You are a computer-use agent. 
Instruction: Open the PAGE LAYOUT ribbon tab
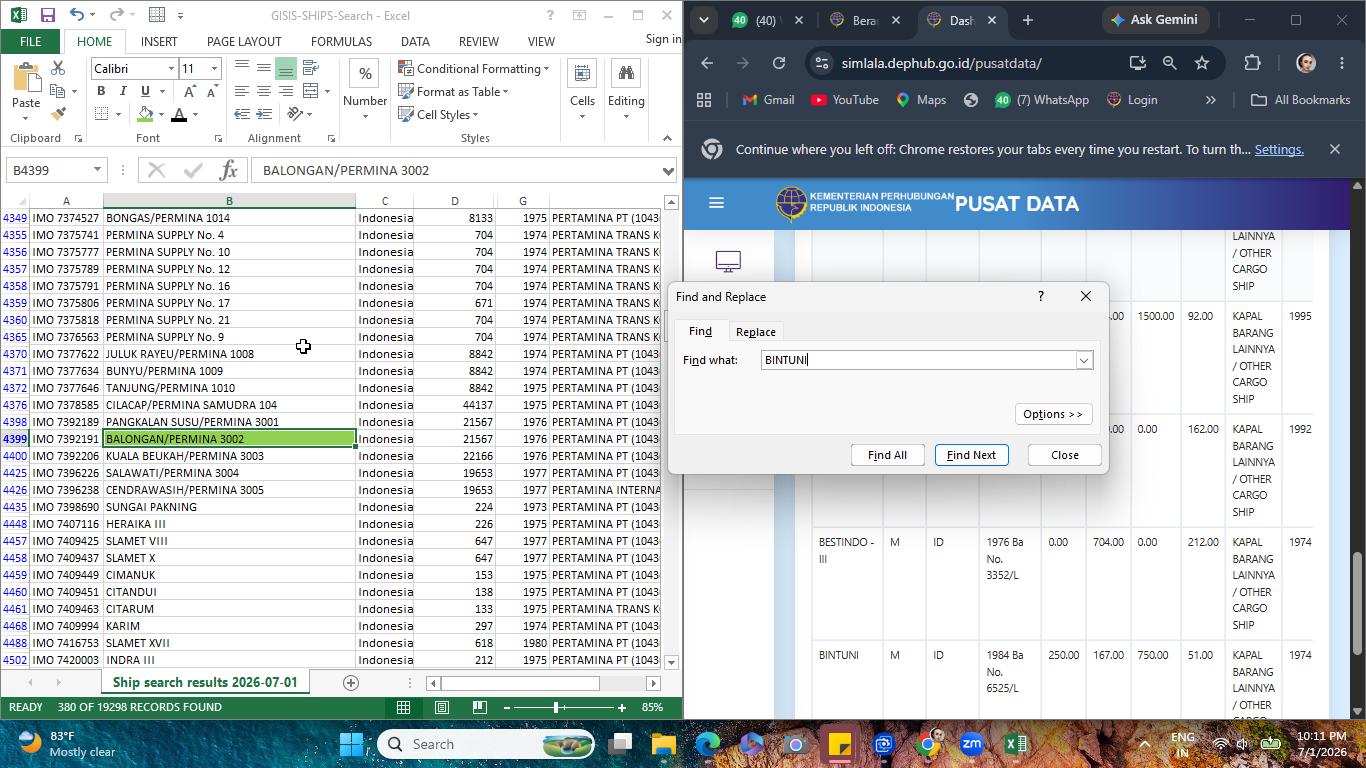(244, 41)
